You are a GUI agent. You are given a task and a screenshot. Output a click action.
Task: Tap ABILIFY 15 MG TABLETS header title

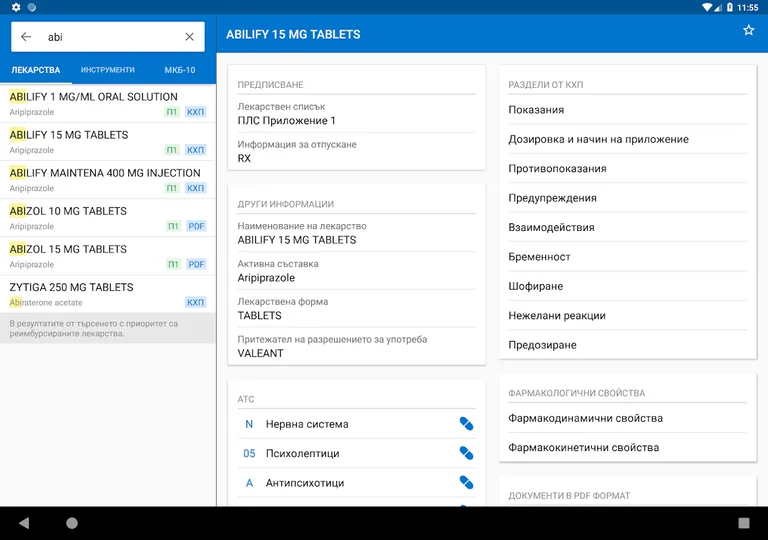[293, 34]
